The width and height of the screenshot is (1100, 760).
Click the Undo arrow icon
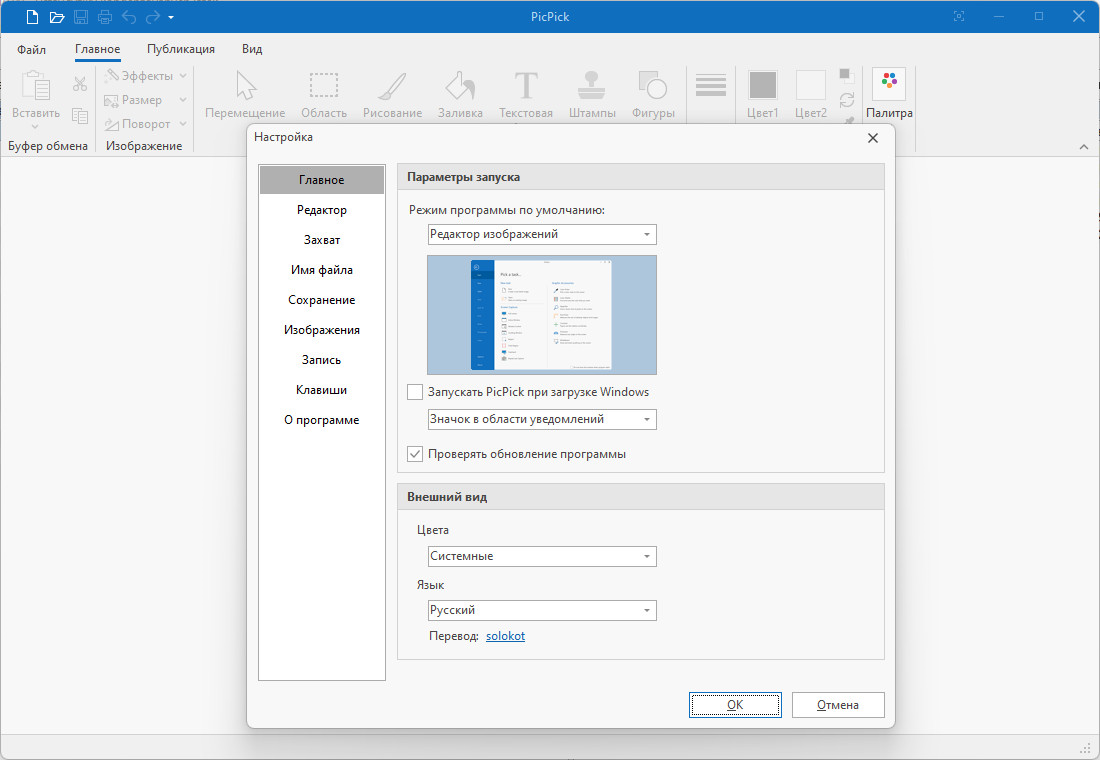click(x=129, y=17)
